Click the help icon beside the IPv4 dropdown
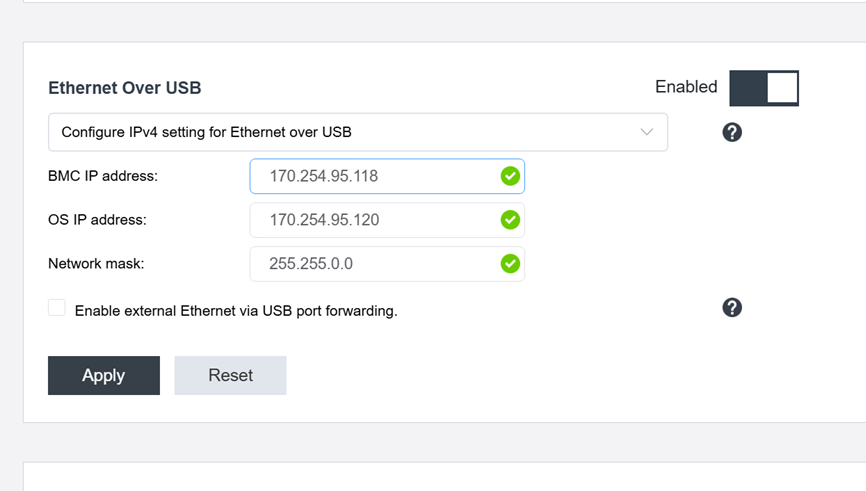 (x=732, y=132)
